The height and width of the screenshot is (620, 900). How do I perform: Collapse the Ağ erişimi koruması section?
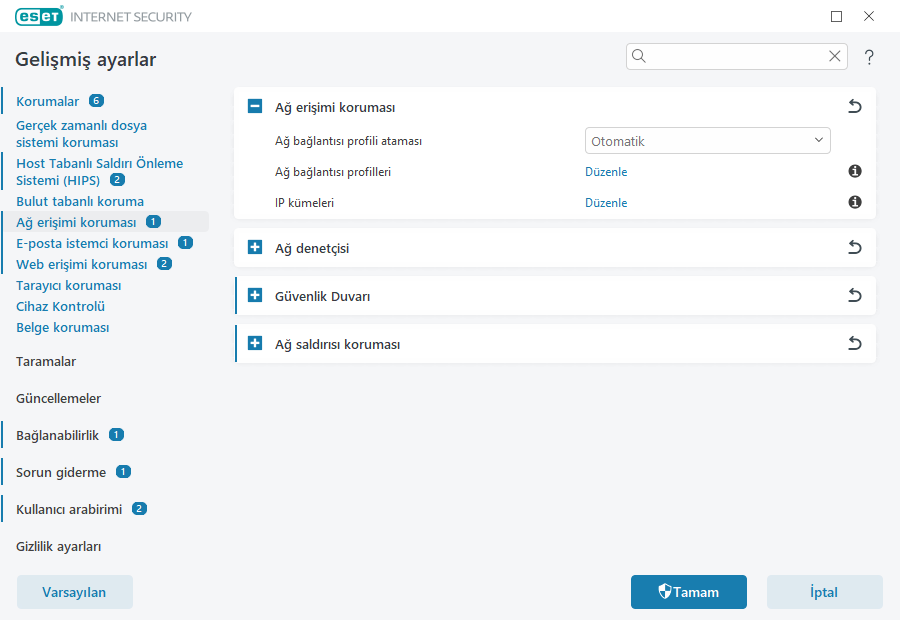(255, 106)
